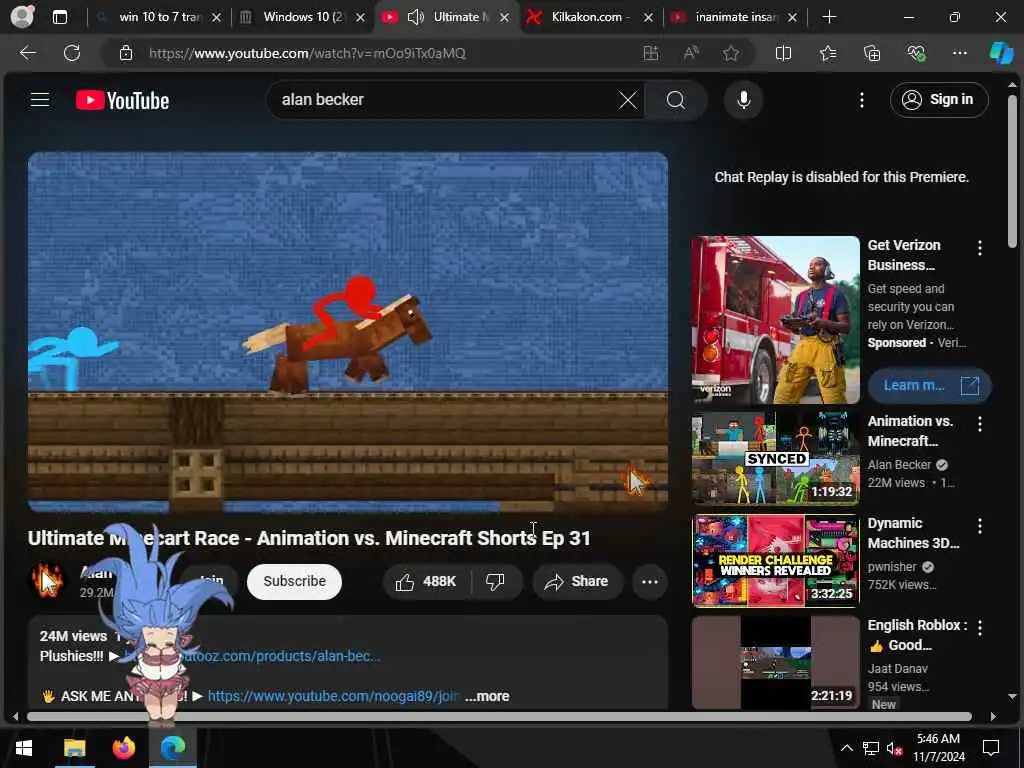Screen dimensions: 1024x768
Task: Open the YouTube guide hamburger menu
Action: coord(40,99)
